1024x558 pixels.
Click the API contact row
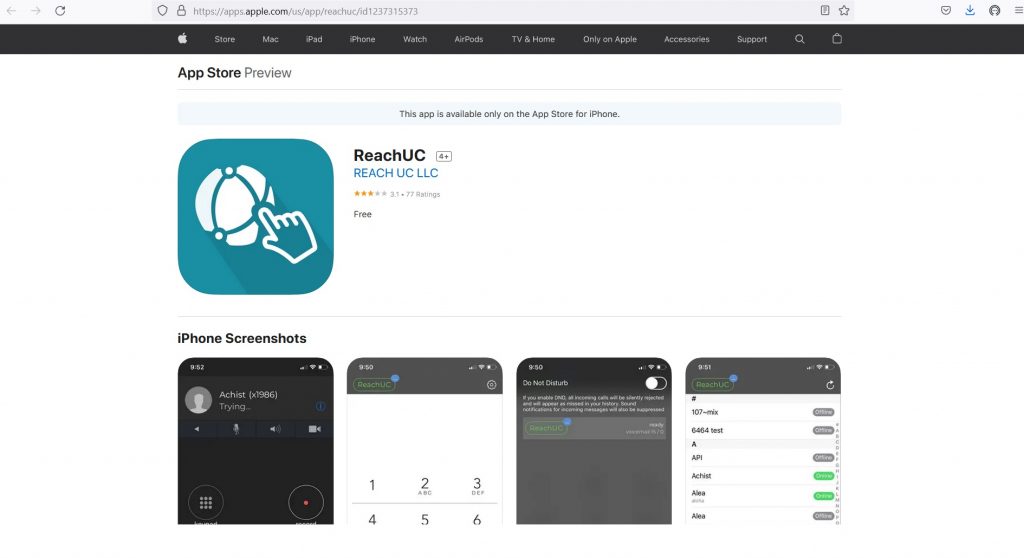762,457
